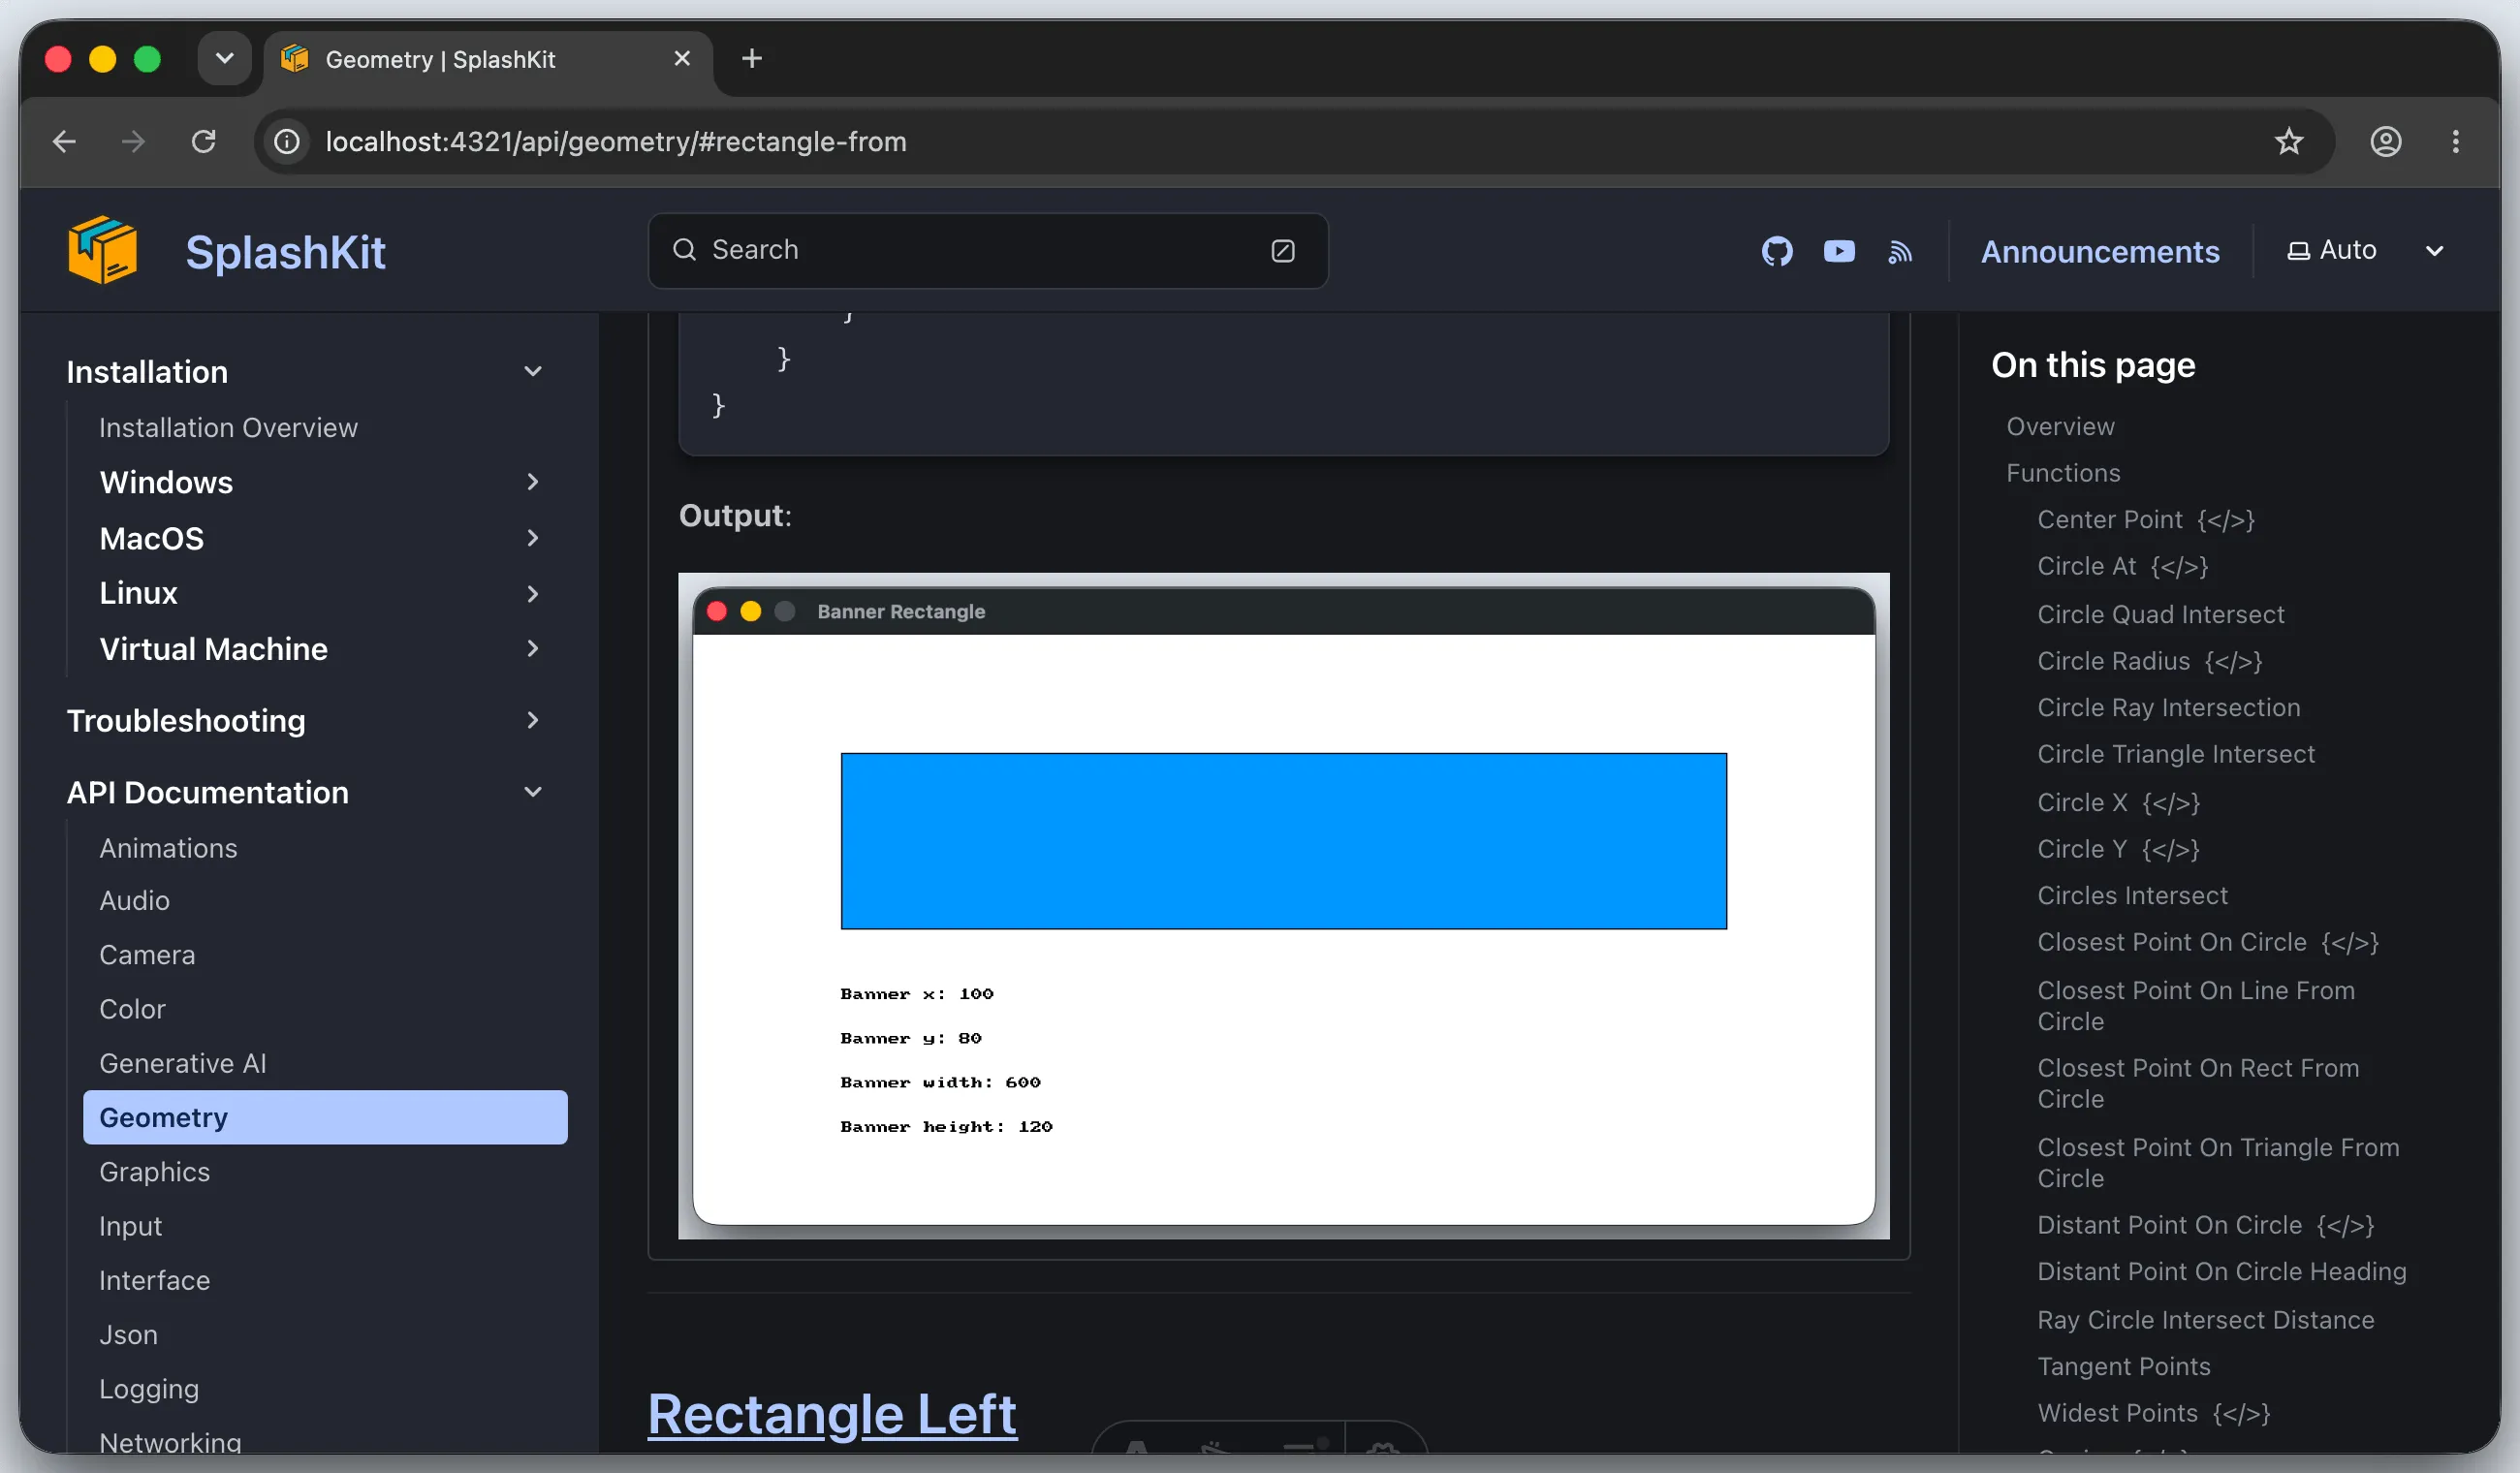Open the SplashKit GitHub icon link
Image resolution: width=2520 pixels, height=1473 pixels.
point(1776,251)
